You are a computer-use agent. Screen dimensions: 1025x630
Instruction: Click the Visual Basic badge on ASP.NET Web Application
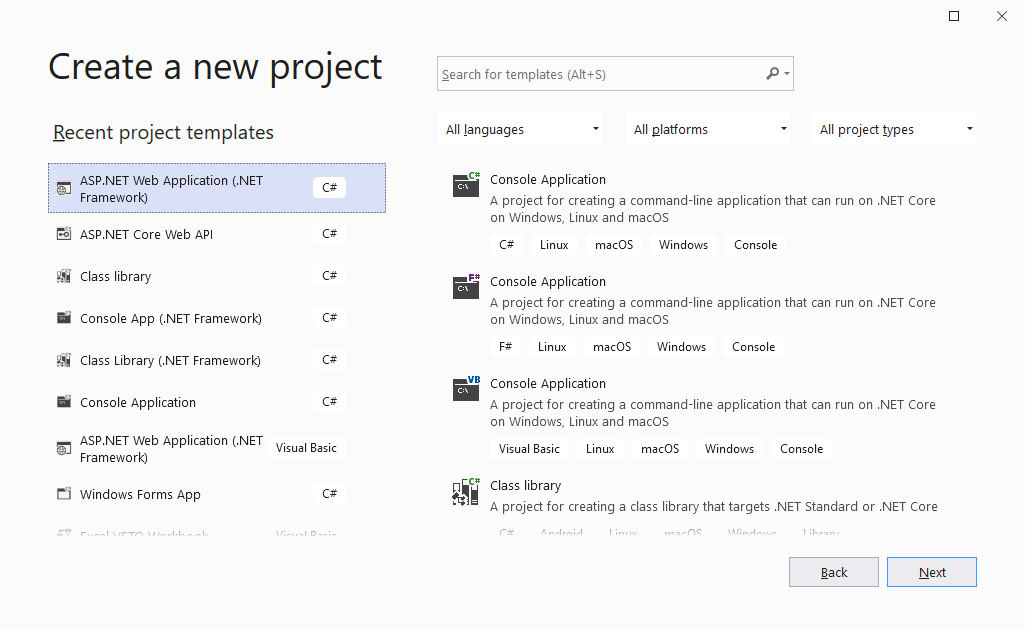pyautogui.click(x=306, y=448)
